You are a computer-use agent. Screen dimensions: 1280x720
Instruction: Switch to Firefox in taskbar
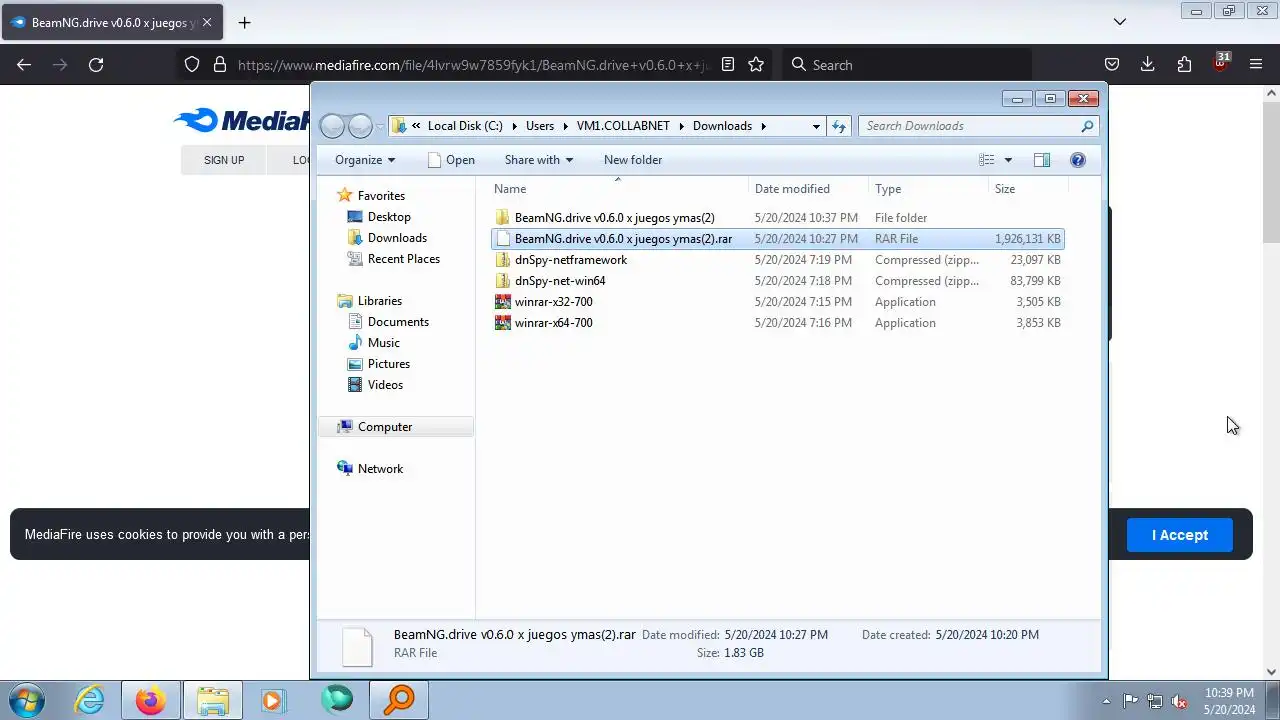(151, 700)
